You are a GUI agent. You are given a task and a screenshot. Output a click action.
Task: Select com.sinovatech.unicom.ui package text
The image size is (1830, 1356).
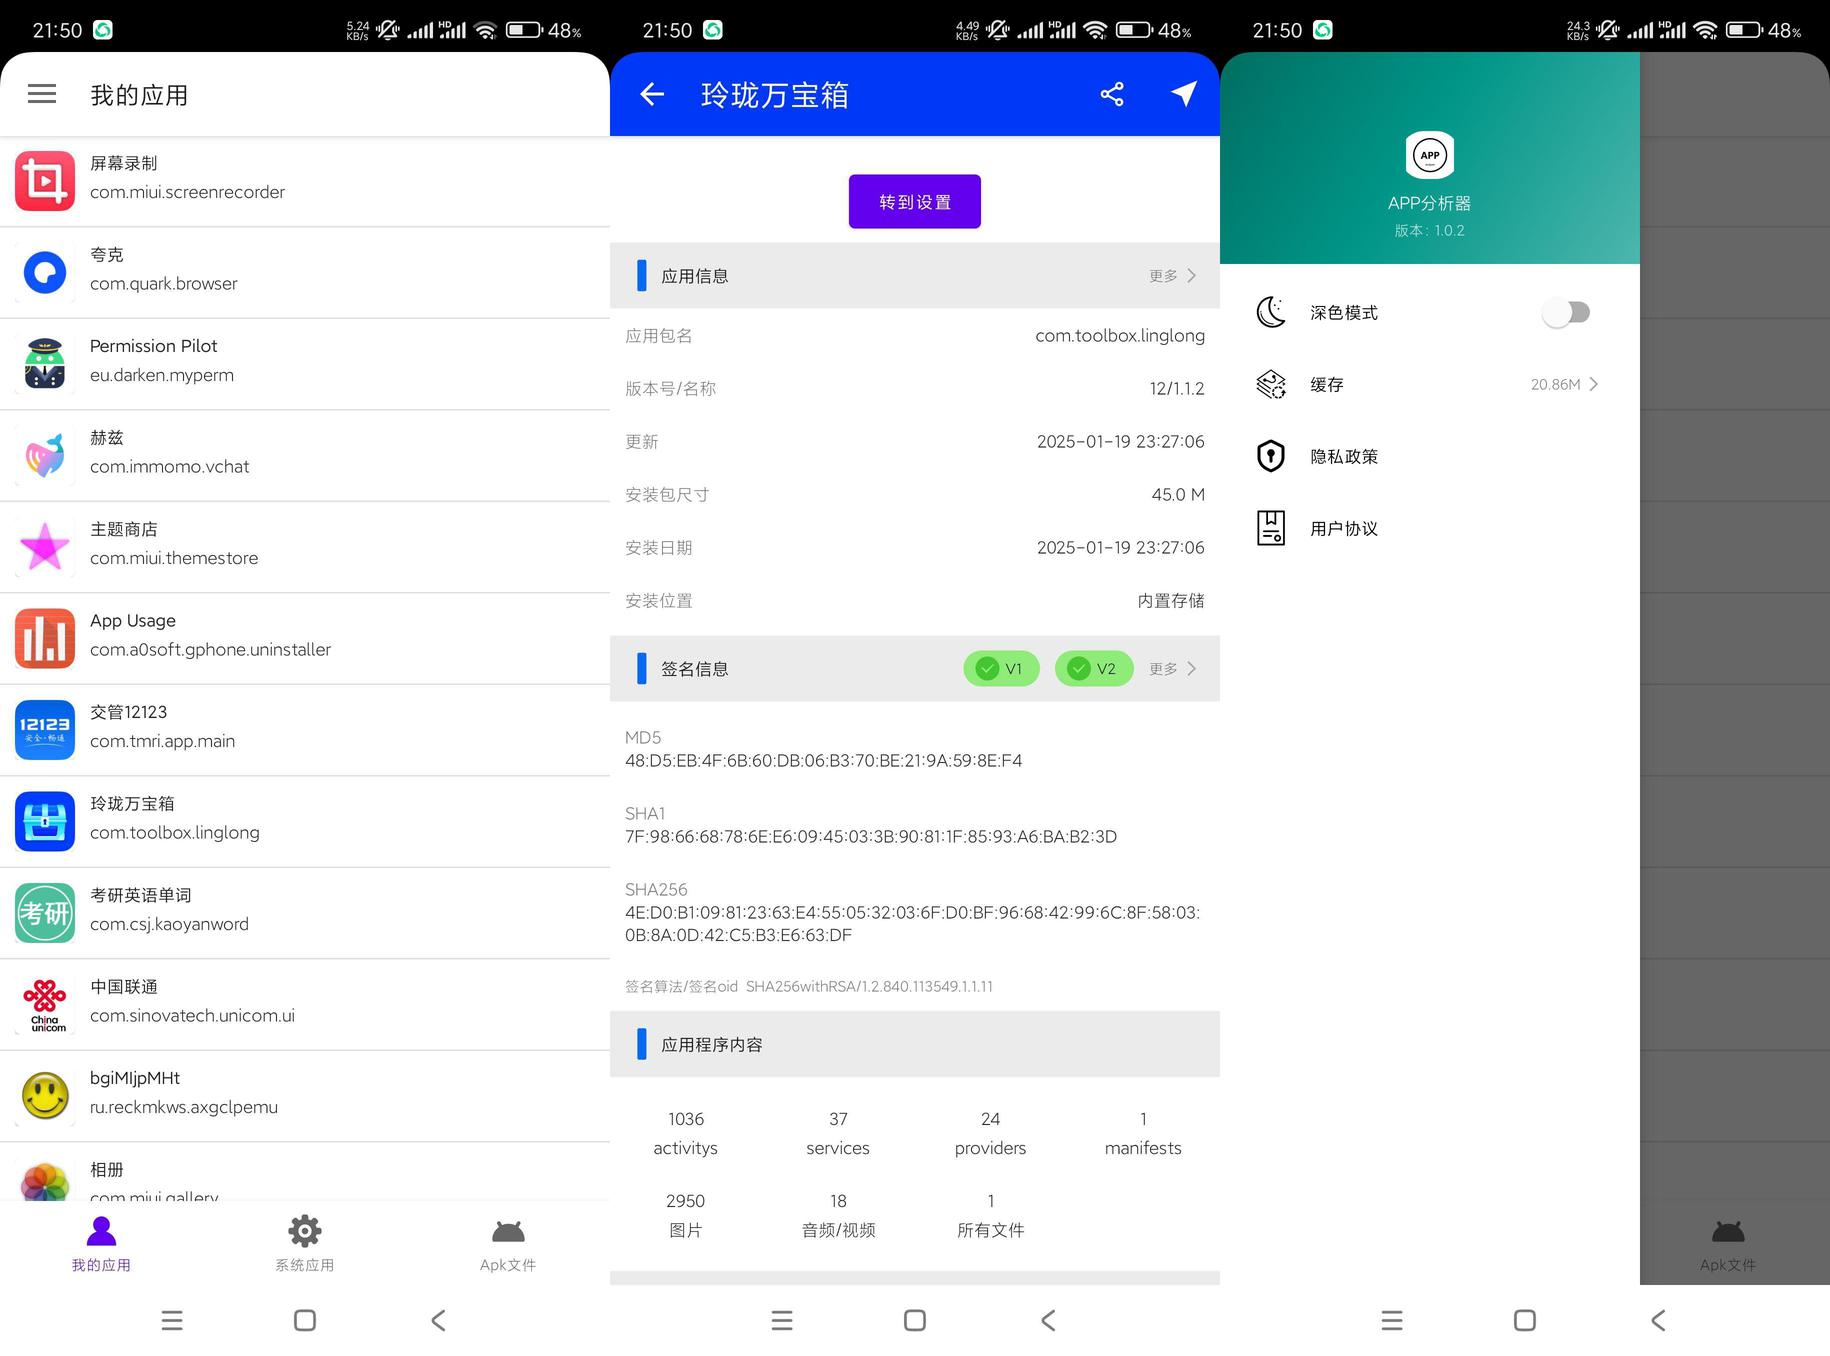pos(192,1015)
